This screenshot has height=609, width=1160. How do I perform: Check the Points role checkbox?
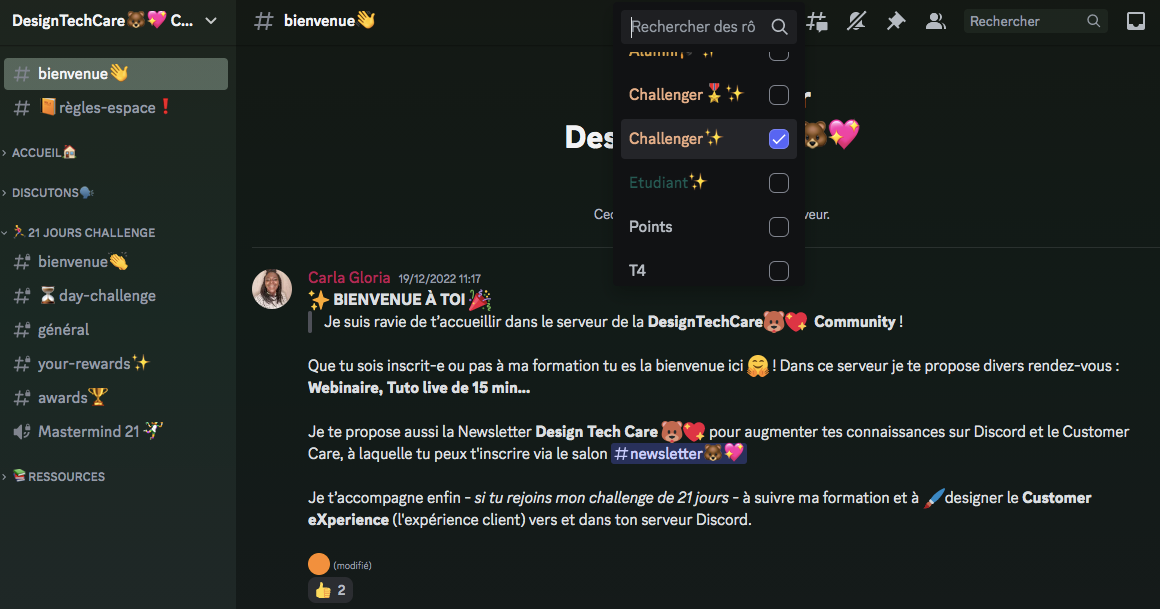tap(778, 226)
